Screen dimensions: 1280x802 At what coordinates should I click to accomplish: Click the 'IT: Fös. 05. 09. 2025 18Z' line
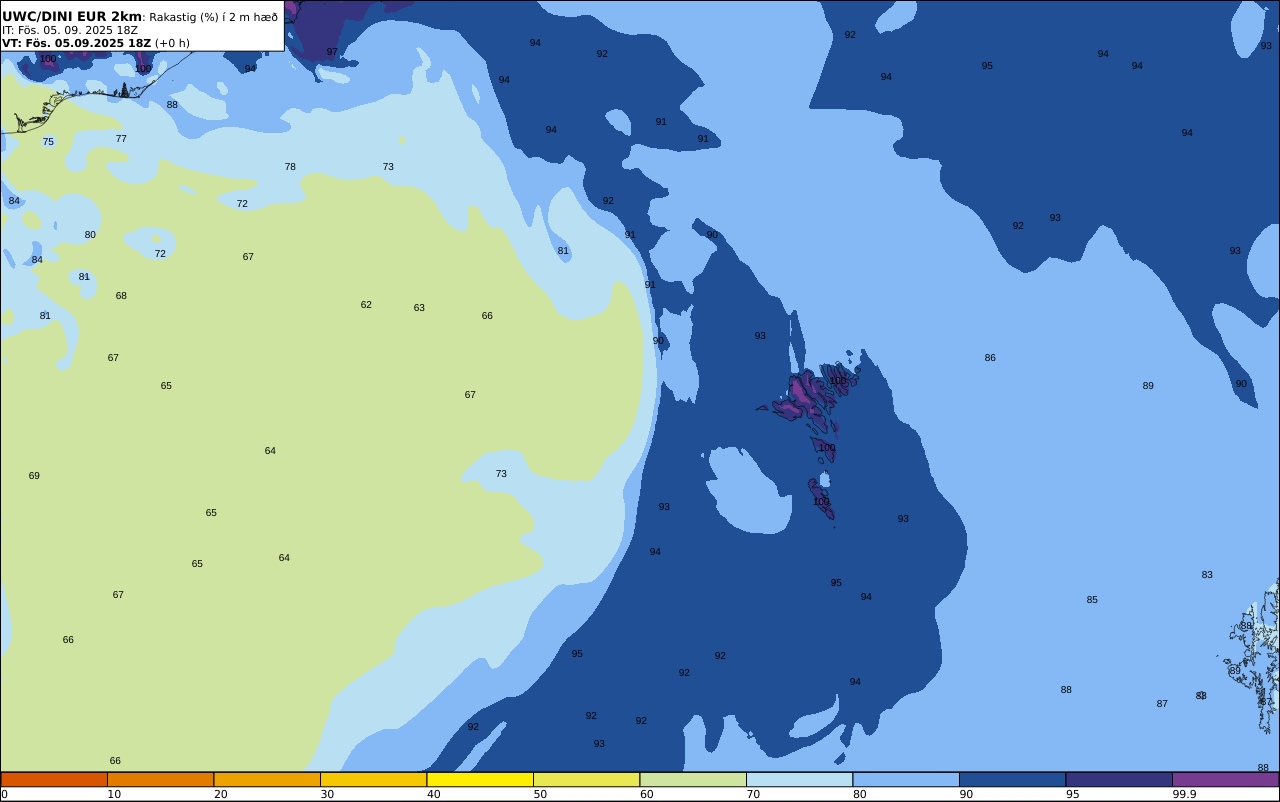click(x=70, y=30)
